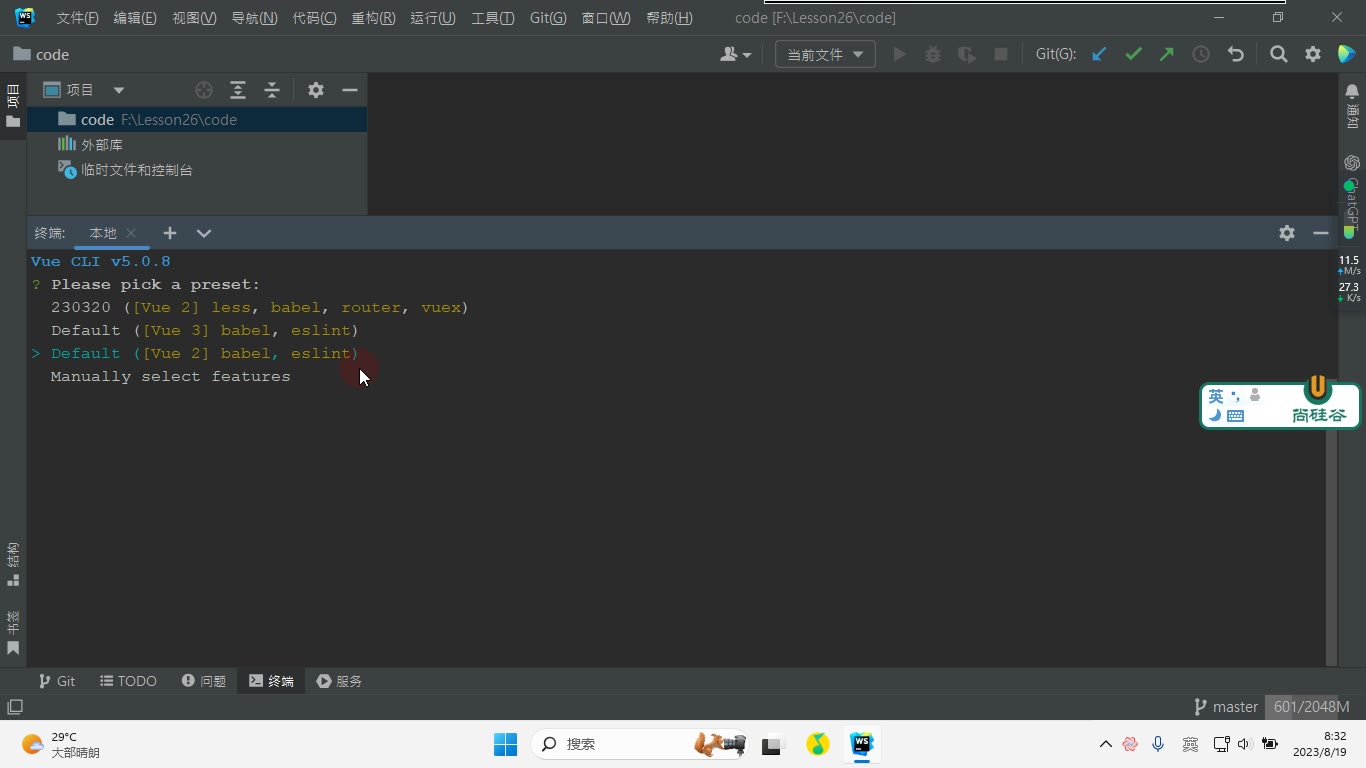The image size is (1366, 768).
Task: Hide the terminal panel
Action: (x=1321, y=233)
